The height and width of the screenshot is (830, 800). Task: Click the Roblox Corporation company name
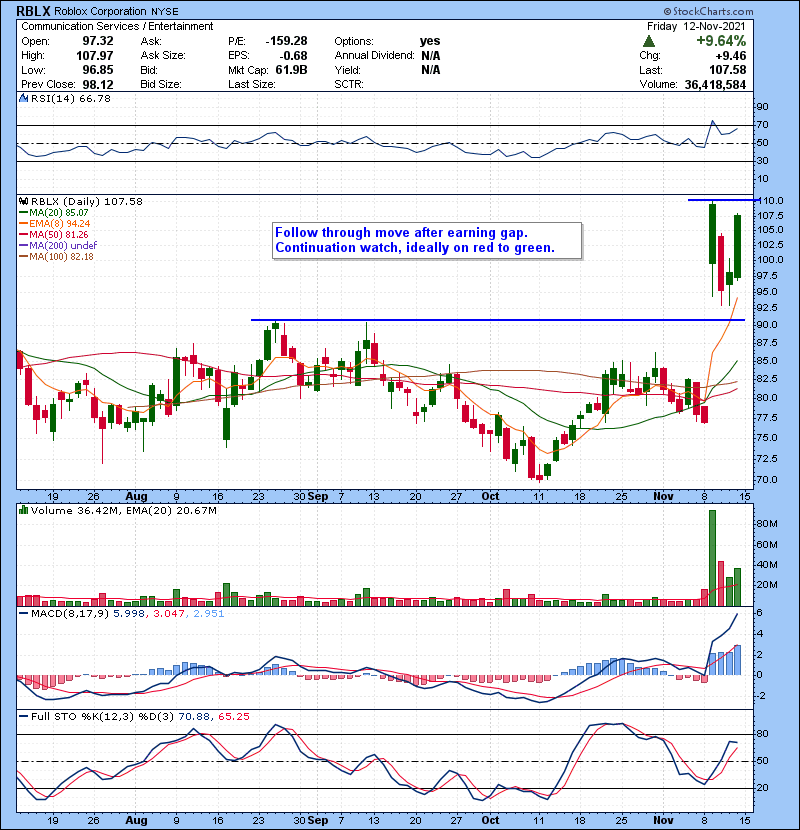point(100,11)
